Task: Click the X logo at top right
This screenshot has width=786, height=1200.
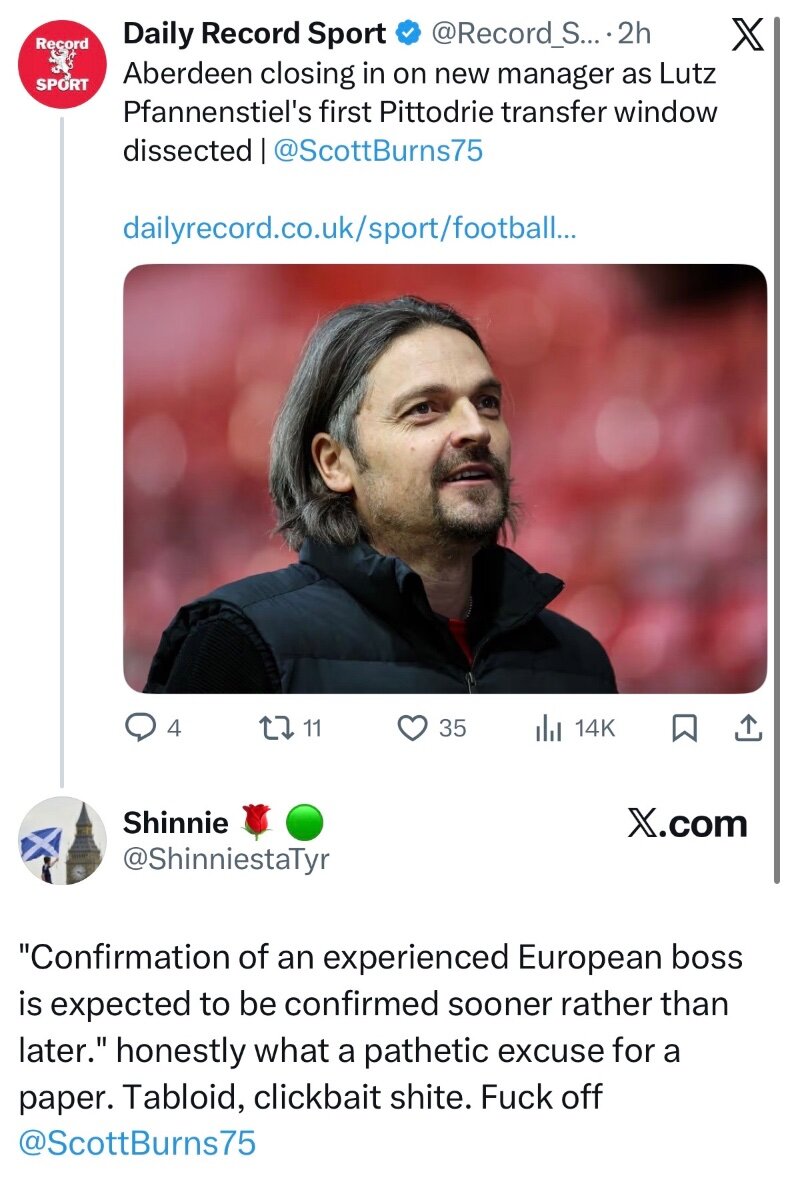Action: pos(748,36)
